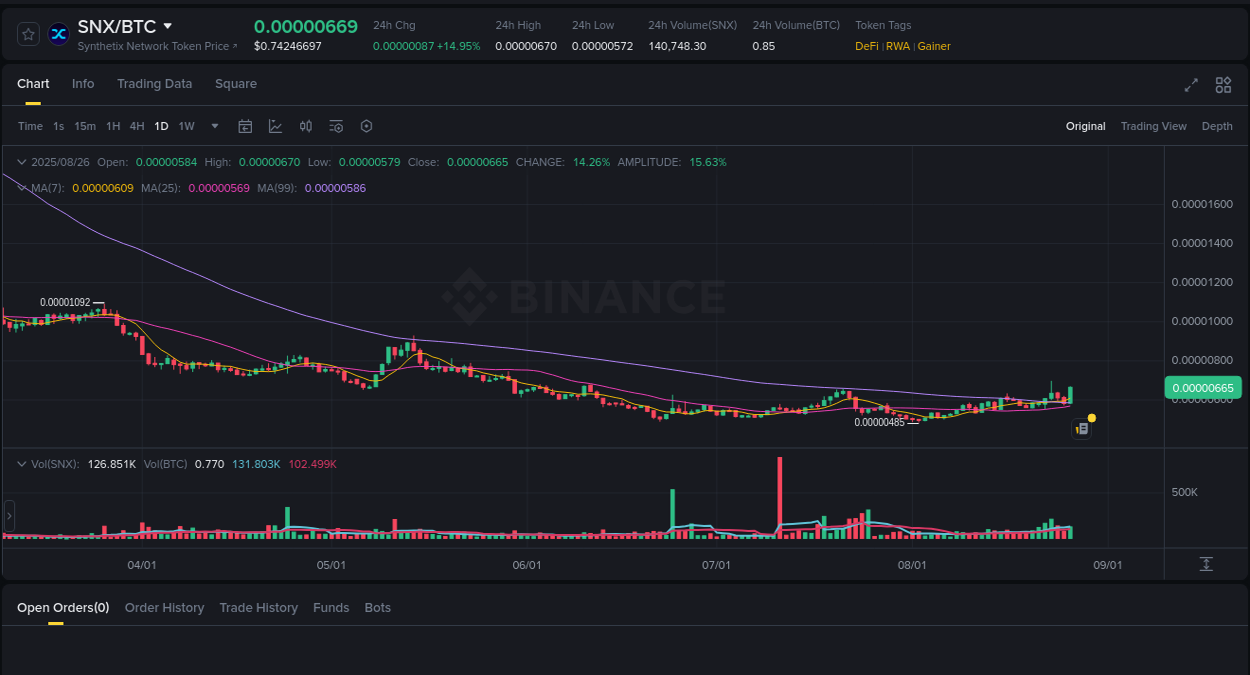Click the green current price label
This screenshot has width=1250, height=675.
pos(1203,387)
